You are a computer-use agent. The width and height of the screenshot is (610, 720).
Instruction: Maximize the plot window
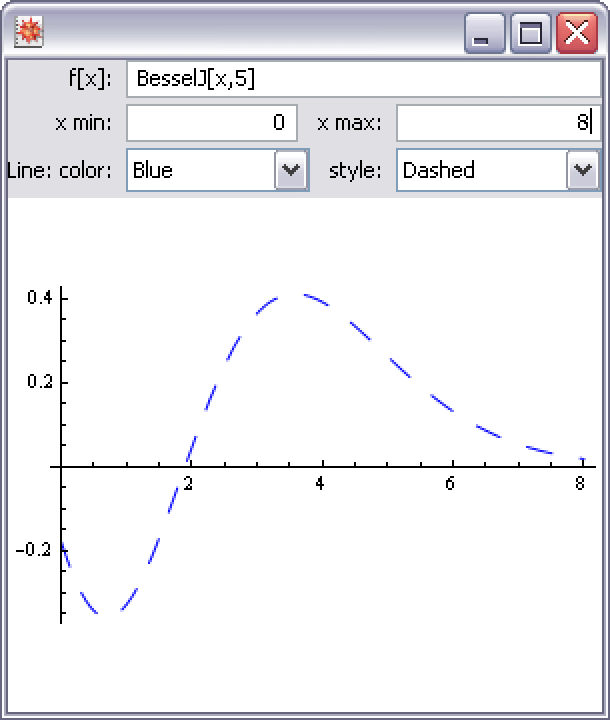(x=531, y=34)
